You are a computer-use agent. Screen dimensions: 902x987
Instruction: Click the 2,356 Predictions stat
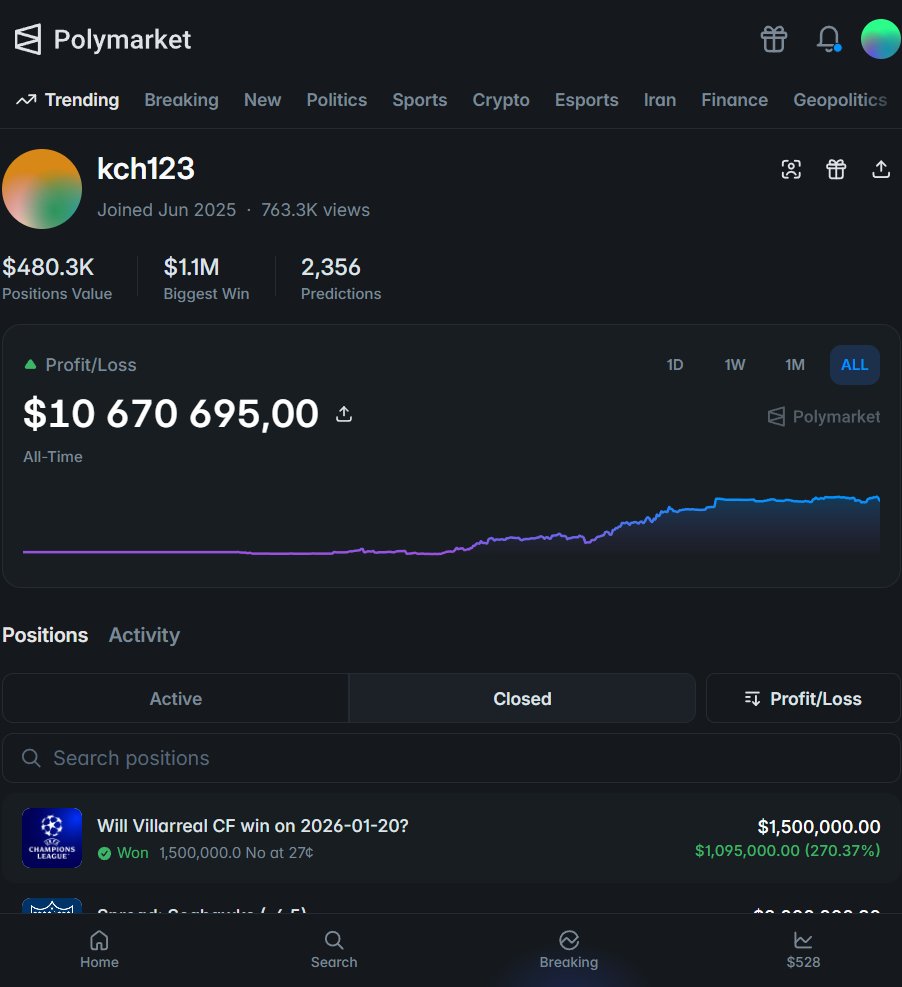tap(341, 278)
